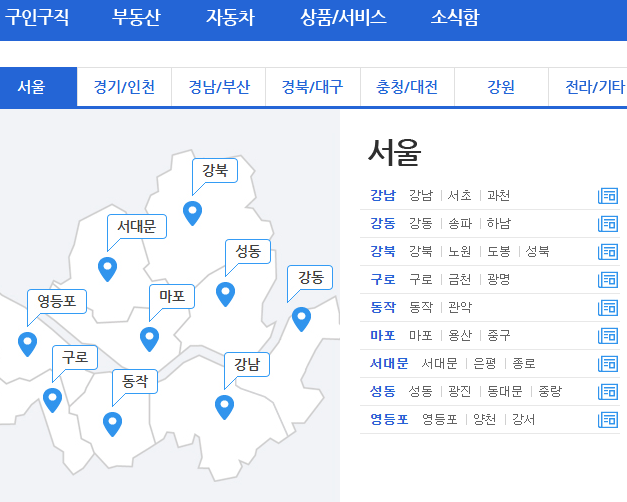
Task: Open newspaper icon in 강북 row
Action: click(x=608, y=252)
